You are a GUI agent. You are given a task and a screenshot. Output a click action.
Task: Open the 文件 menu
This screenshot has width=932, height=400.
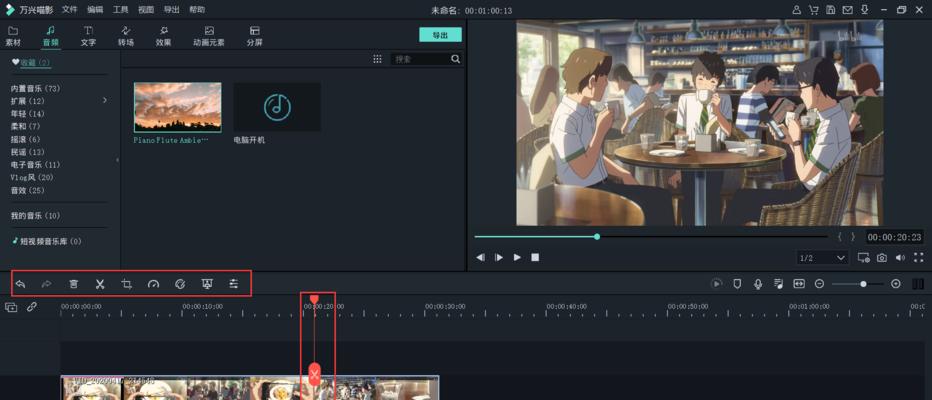tap(70, 10)
